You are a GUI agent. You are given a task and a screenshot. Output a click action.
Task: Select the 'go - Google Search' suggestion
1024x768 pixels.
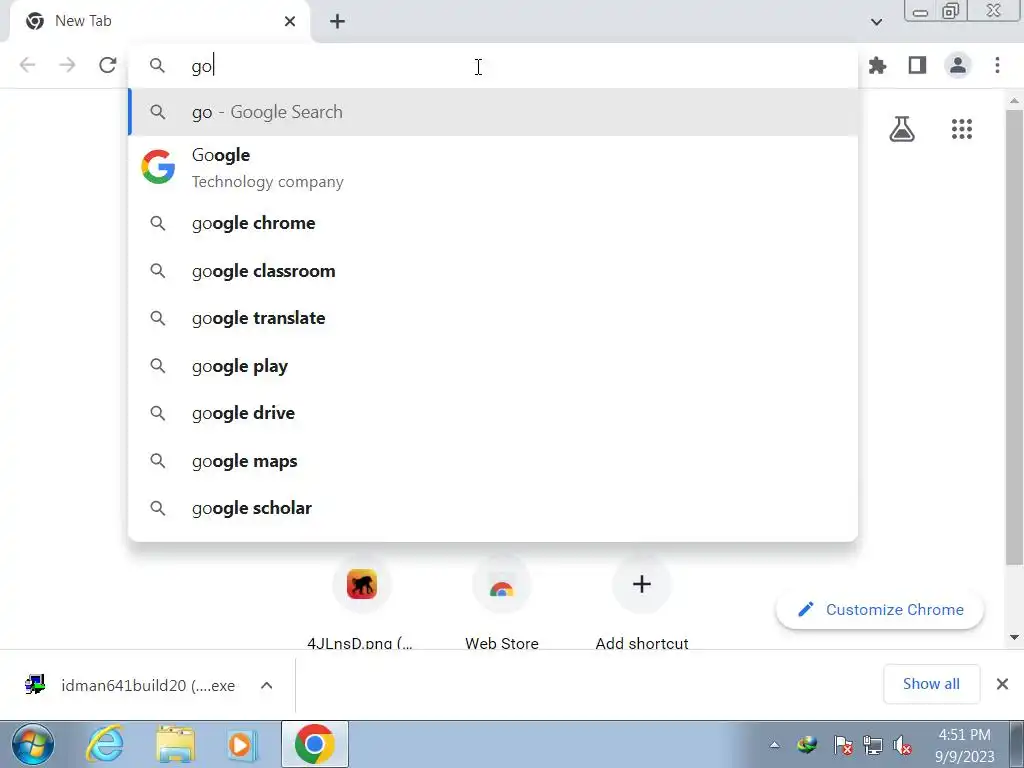pyautogui.click(x=494, y=112)
